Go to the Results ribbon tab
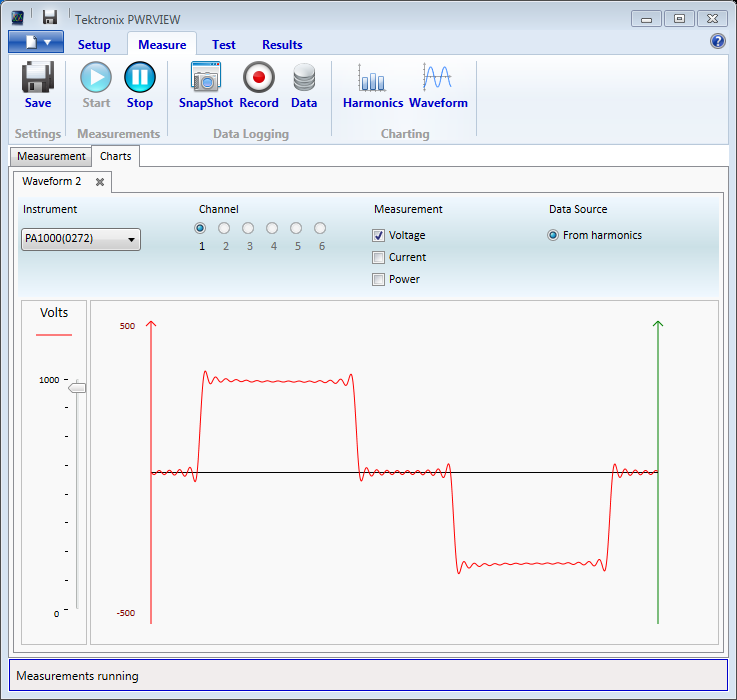This screenshot has height=700, width=737. [282, 45]
